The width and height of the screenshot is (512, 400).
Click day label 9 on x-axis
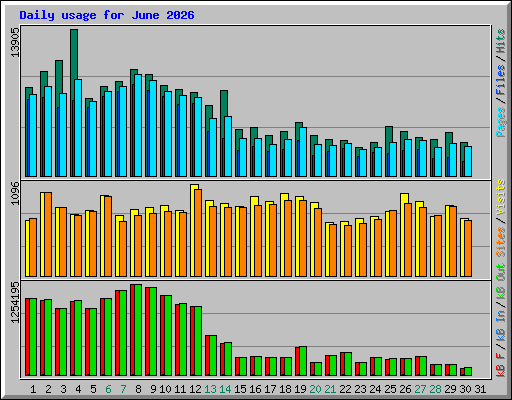pos(153,389)
